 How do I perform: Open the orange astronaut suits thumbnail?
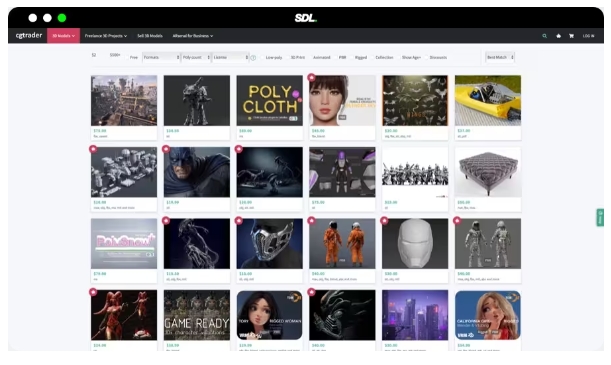point(342,243)
